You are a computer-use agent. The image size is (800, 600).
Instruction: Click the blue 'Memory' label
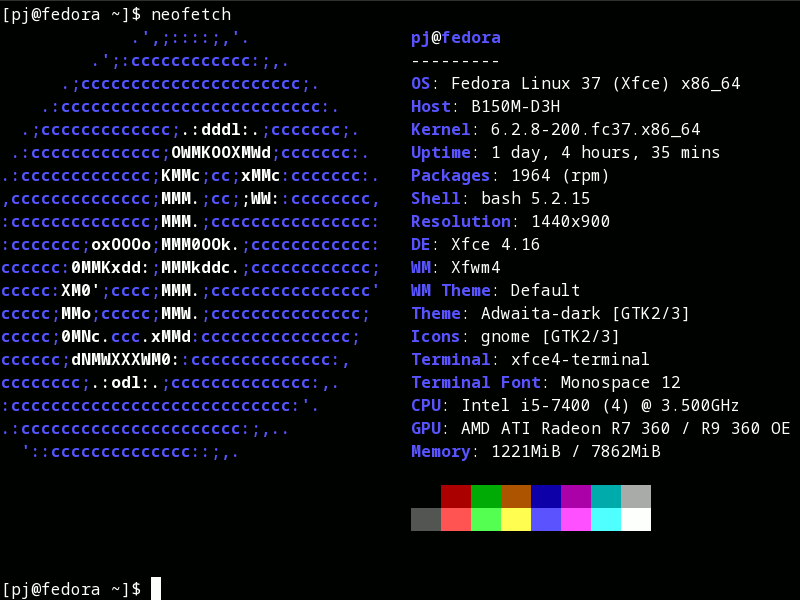pyautogui.click(x=441, y=452)
